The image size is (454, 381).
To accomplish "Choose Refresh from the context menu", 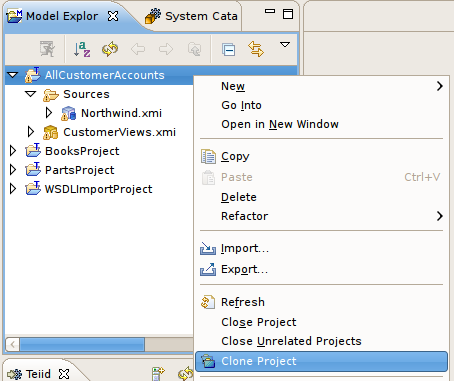I will click(321, 302).
